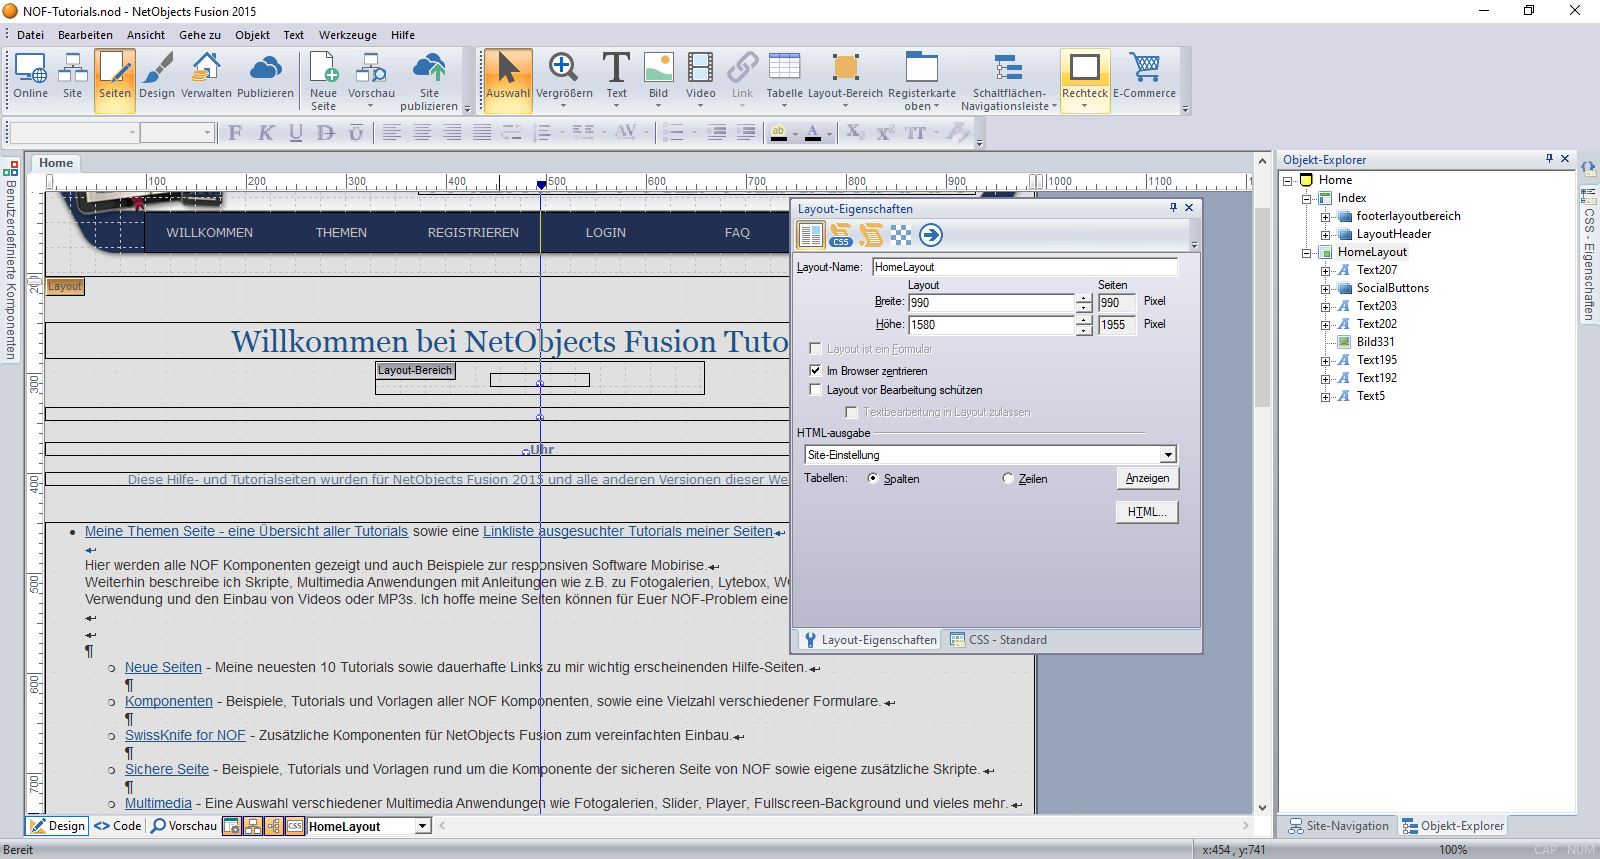1600x859 pixels.
Task: Open the Bearbeiten menu
Action: 85,35
